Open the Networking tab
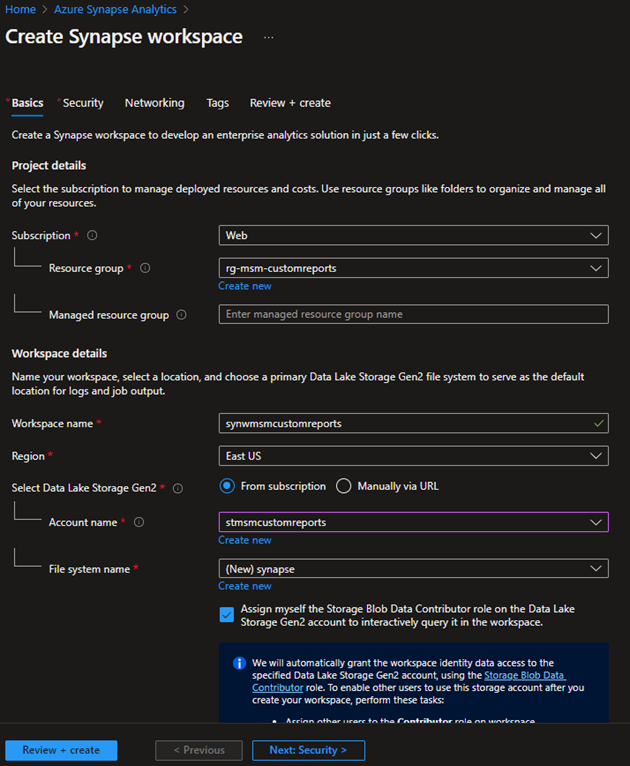The height and width of the screenshot is (766, 630). [x=154, y=103]
